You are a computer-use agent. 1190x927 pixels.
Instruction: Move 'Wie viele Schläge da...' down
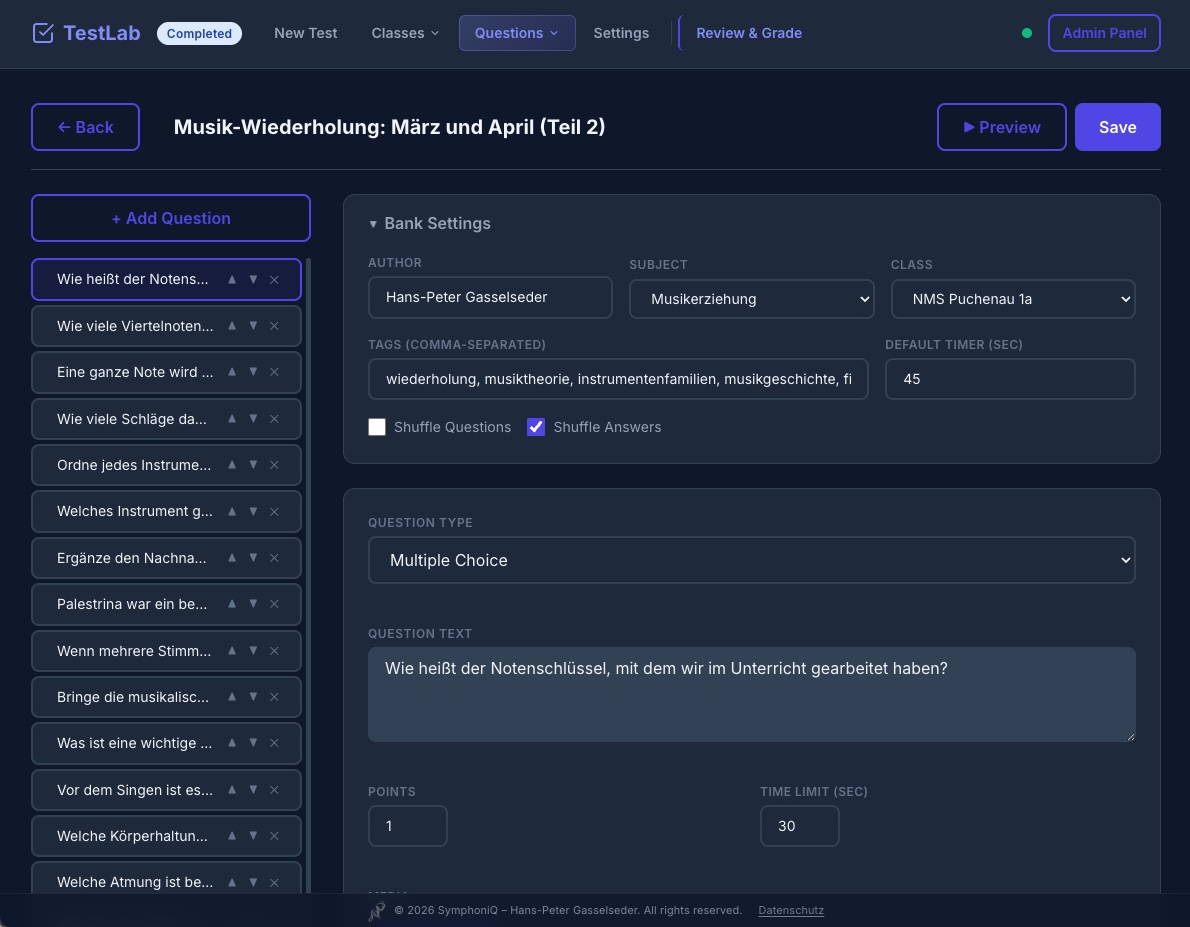(253, 419)
